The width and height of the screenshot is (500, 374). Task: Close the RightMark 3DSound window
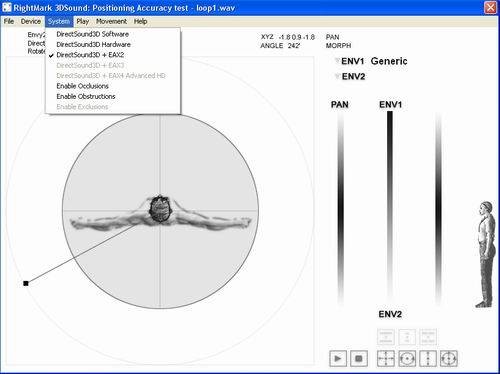pyautogui.click(x=490, y=8)
